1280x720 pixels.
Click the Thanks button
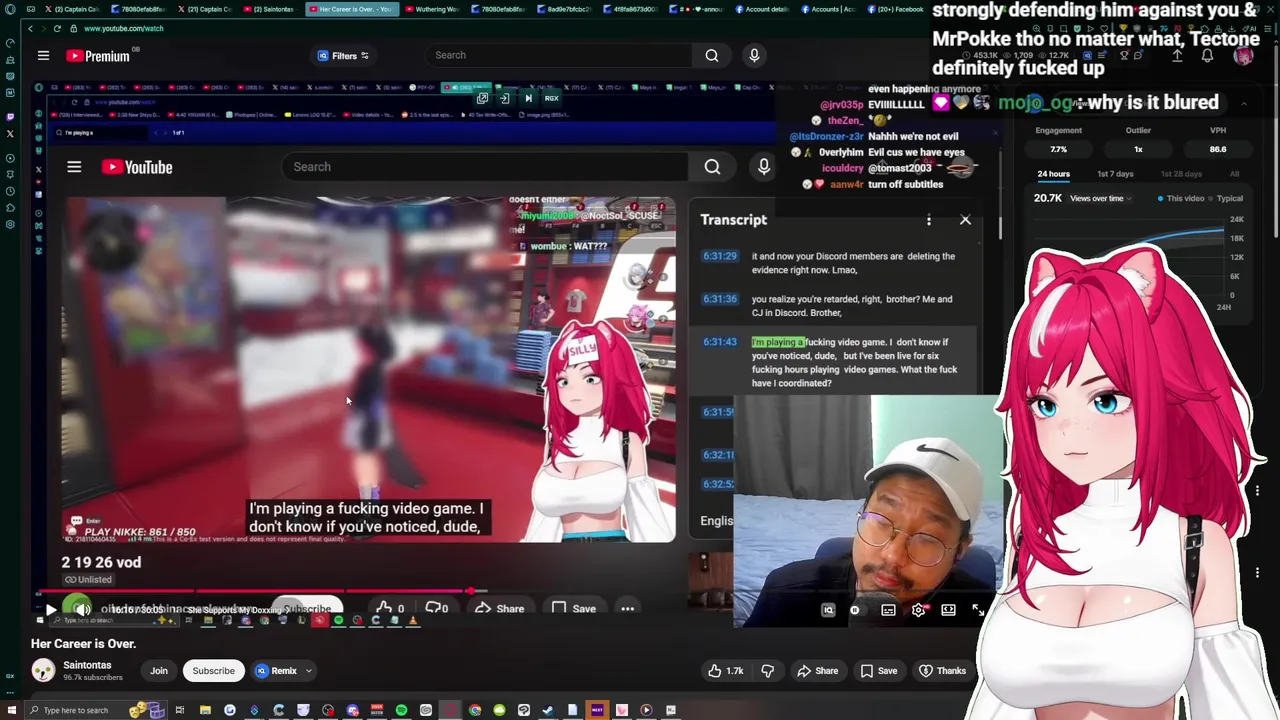[942, 671]
